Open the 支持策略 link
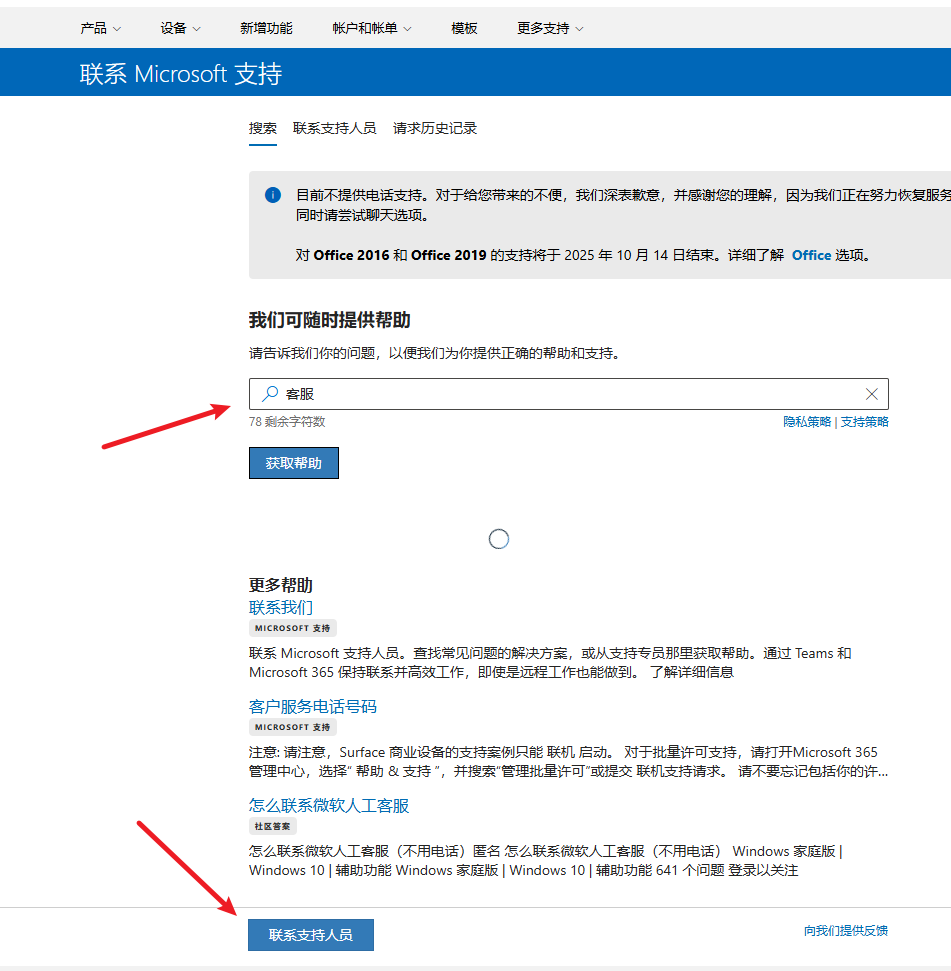Viewport: 951px width, 971px height. click(864, 422)
